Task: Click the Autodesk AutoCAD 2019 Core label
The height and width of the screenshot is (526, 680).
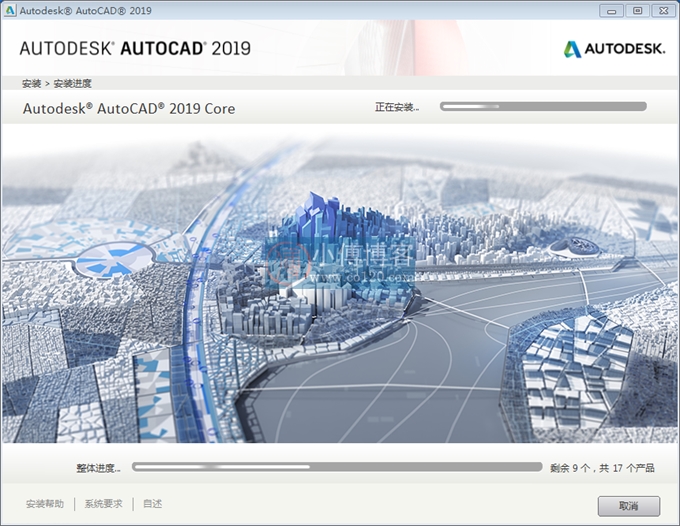Action: 129,108
